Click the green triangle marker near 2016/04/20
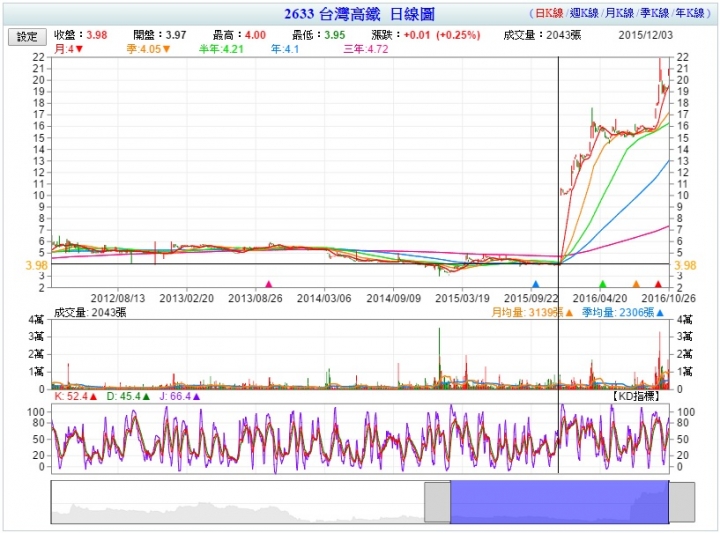Viewport: 720px width, 533px height. pos(602,284)
